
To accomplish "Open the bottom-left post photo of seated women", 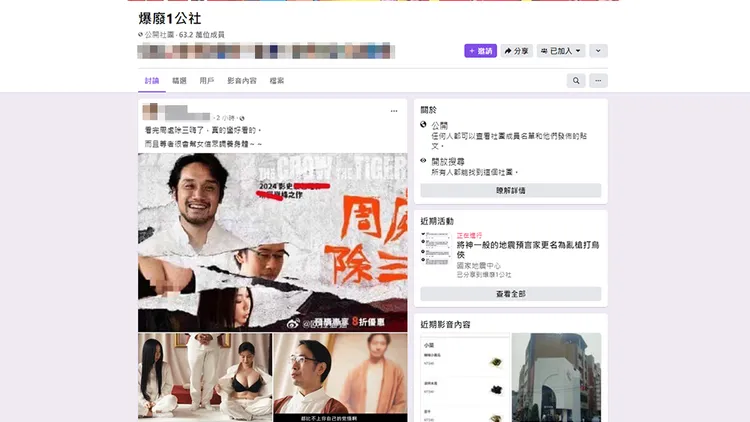I will coord(205,378).
